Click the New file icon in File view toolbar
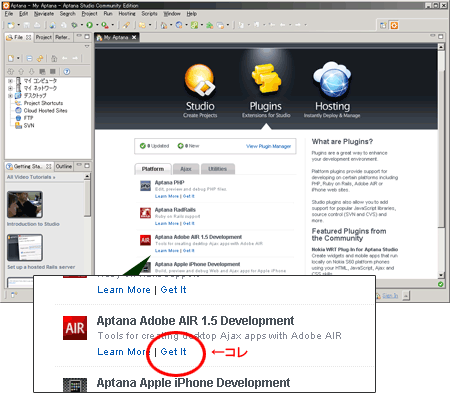This screenshot has height=393, width=450. point(11,59)
